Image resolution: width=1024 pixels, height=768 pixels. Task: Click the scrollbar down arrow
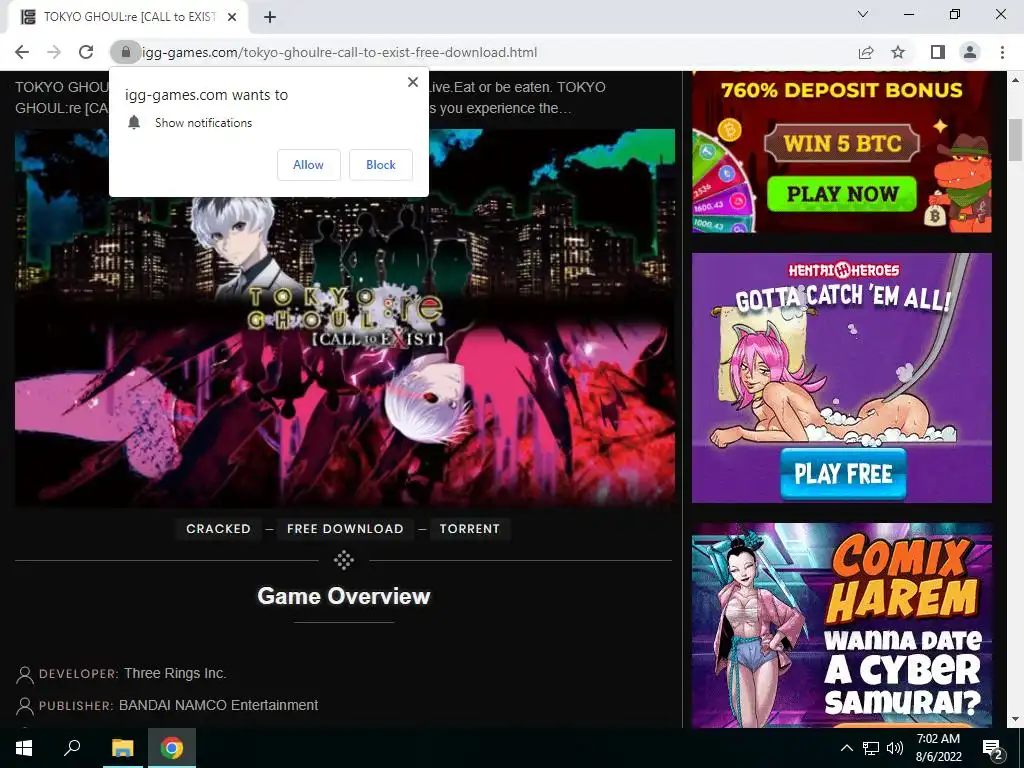[1016, 719]
